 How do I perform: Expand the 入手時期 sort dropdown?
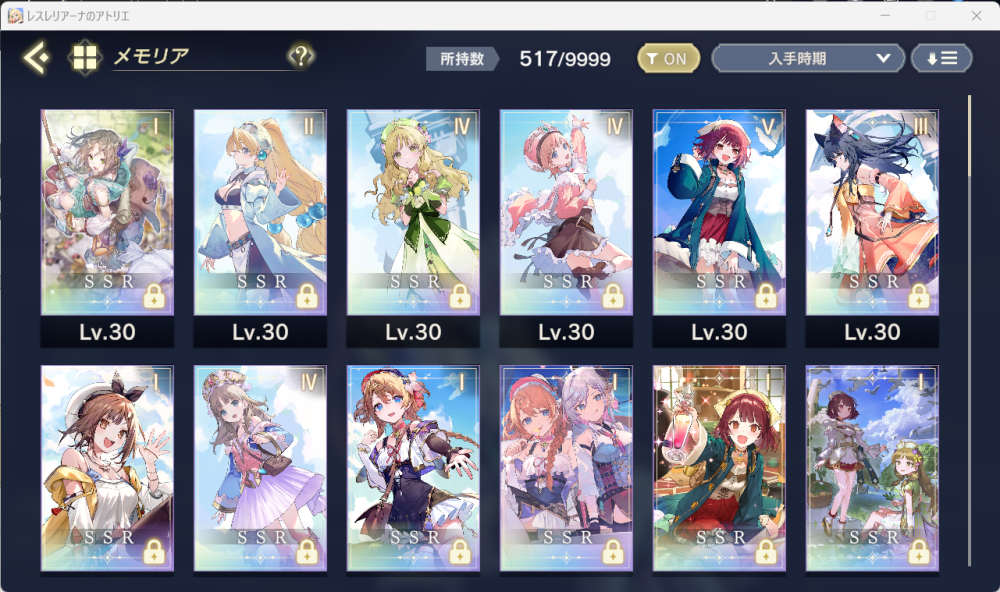point(808,59)
